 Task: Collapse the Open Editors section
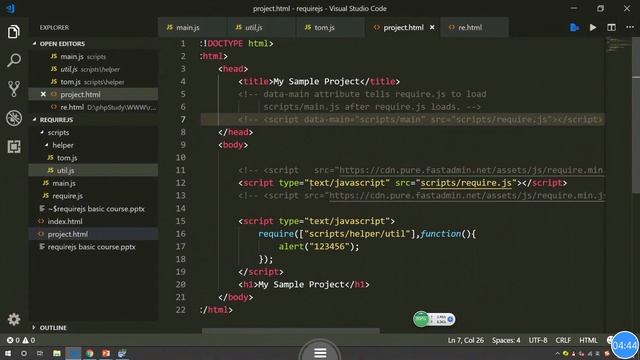click(35, 44)
